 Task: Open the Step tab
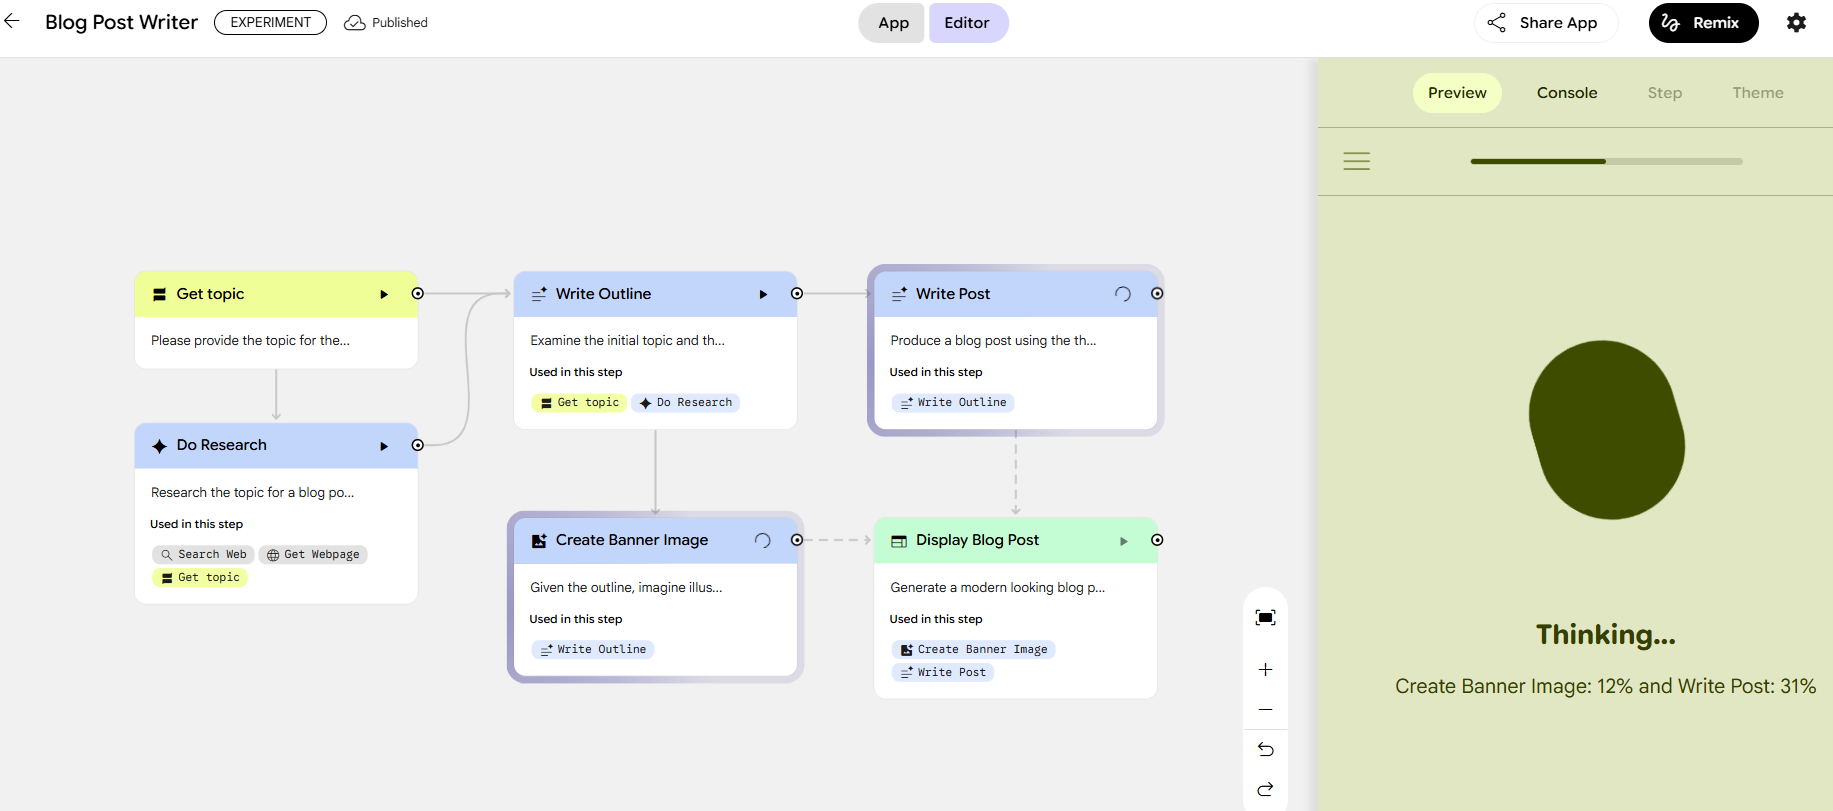1665,93
